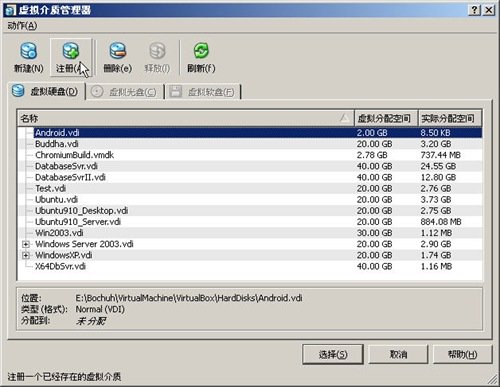Sort by the 虚拟分配空间 column header
The height and width of the screenshot is (387, 500).
(386, 118)
